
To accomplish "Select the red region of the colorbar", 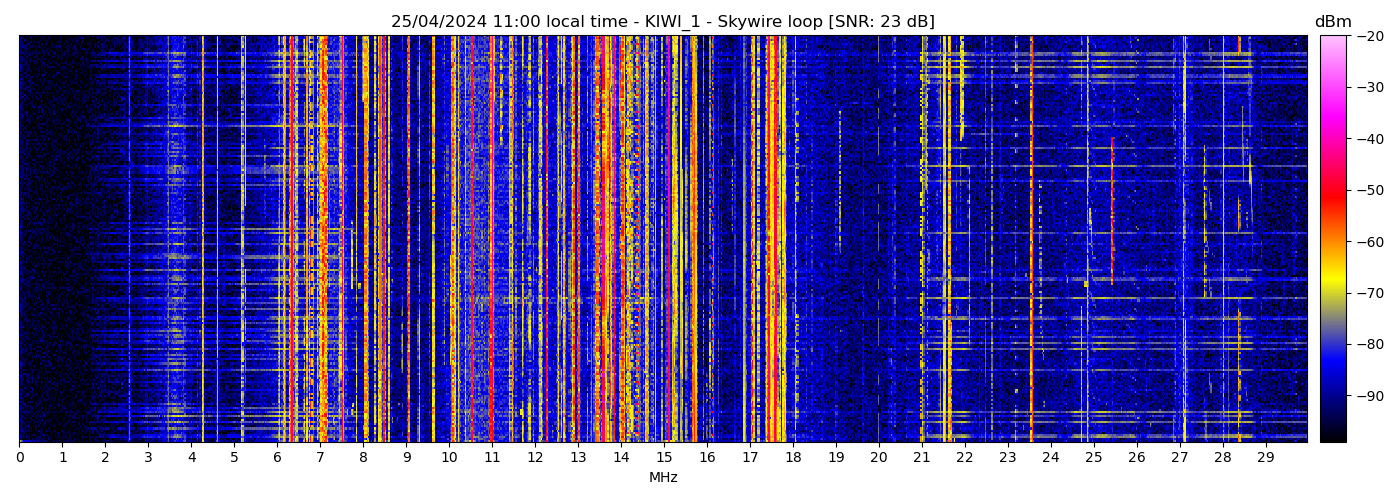I will 1332,195.
